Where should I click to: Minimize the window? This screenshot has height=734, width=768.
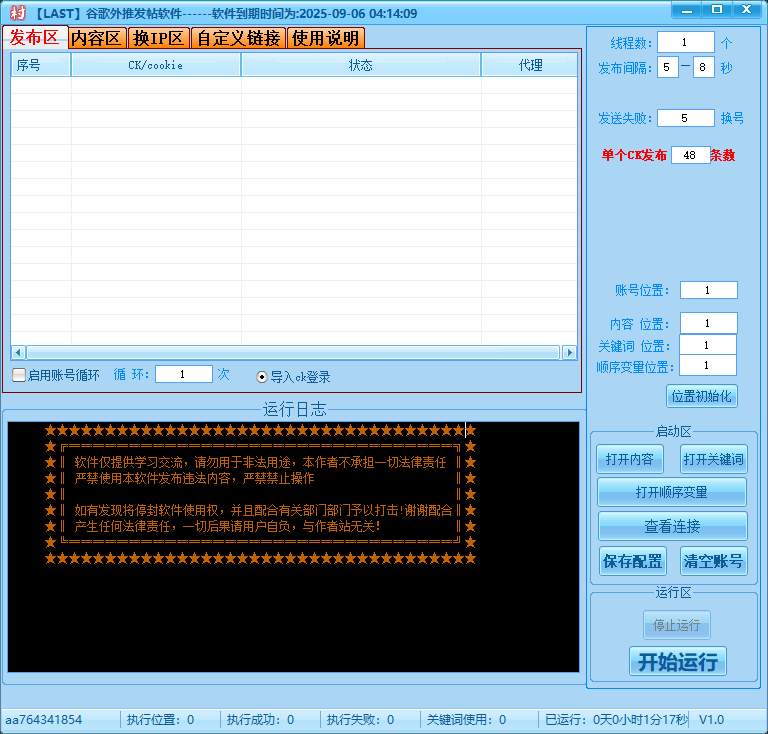(x=687, y=10)
